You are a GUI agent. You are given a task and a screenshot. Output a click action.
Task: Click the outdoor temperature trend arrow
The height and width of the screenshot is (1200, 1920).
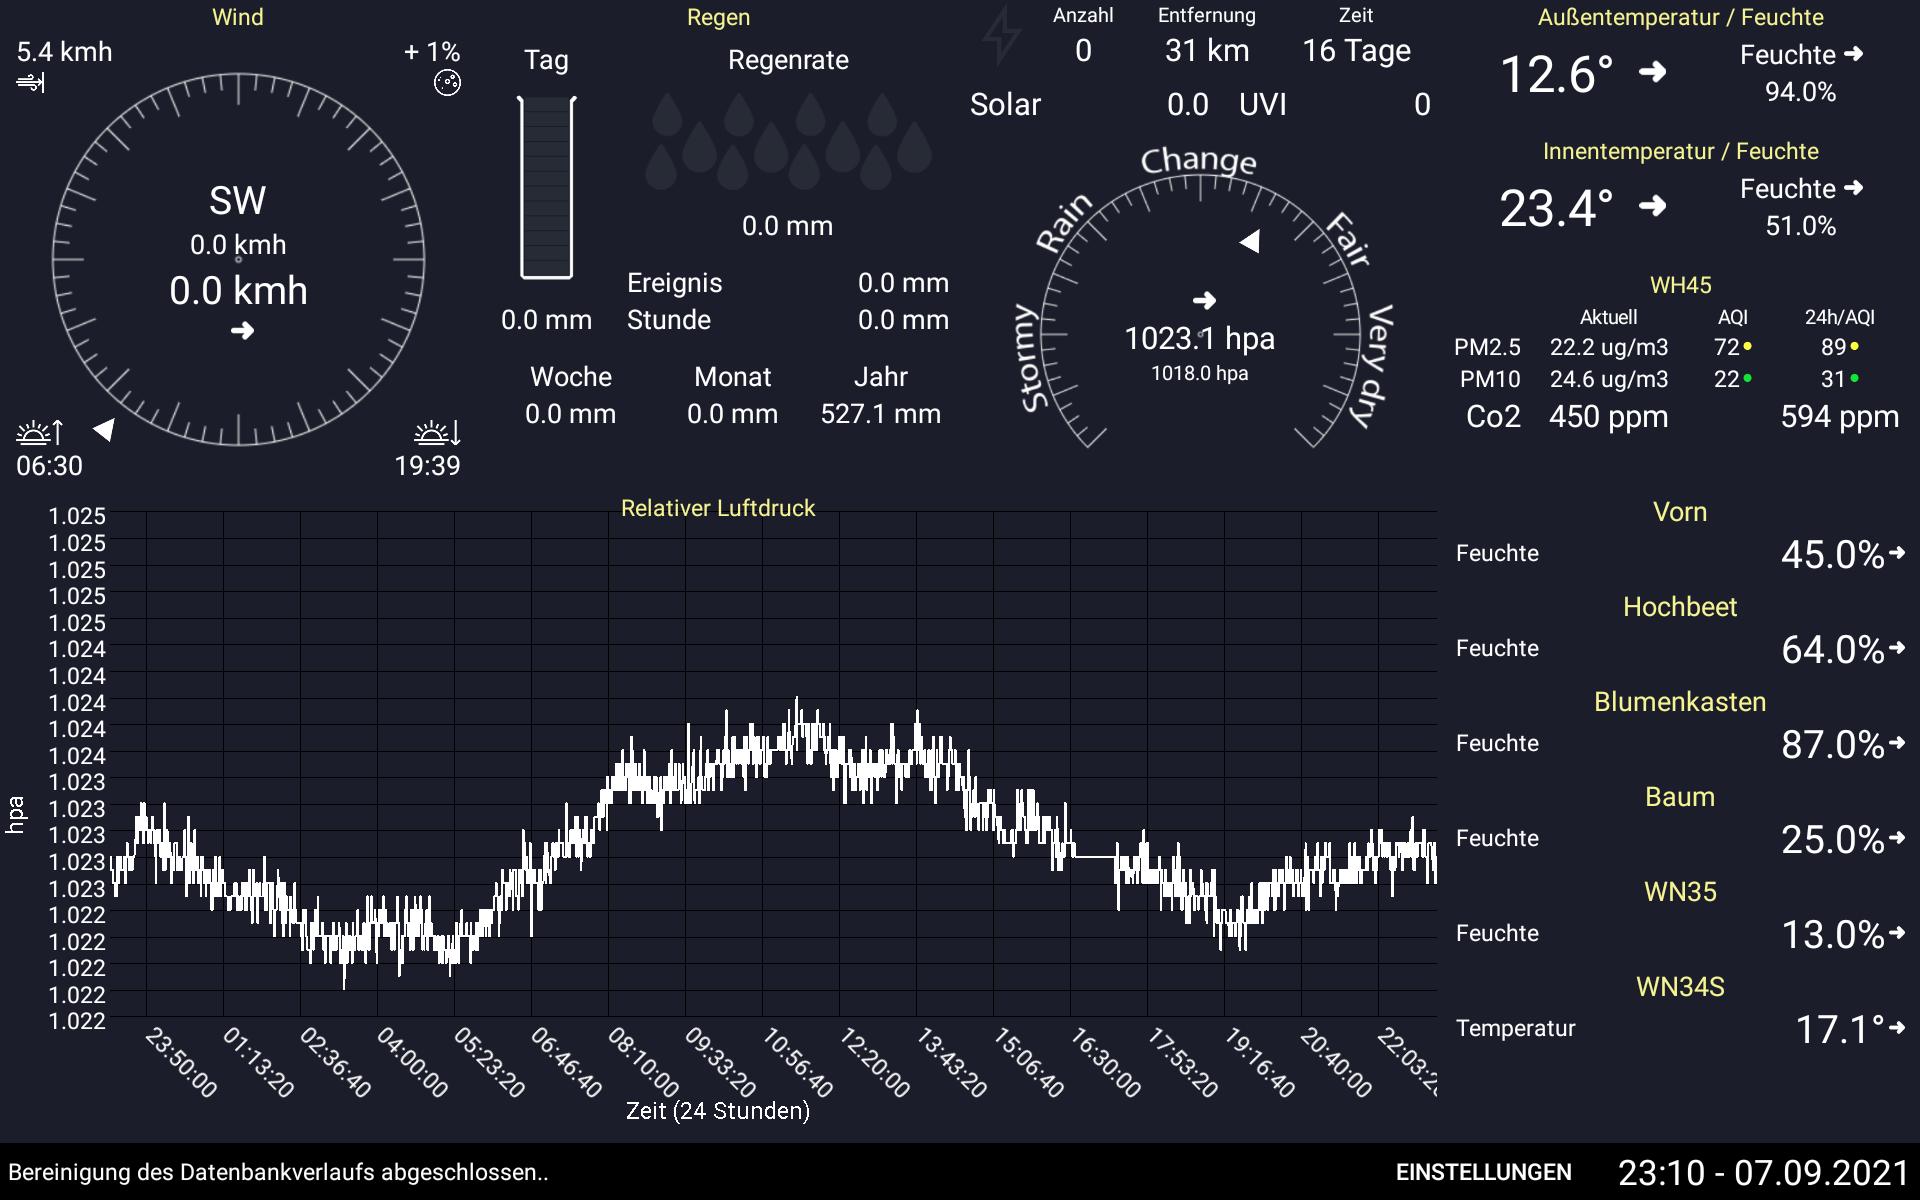pyautogui.click(x=1653, y=72)
